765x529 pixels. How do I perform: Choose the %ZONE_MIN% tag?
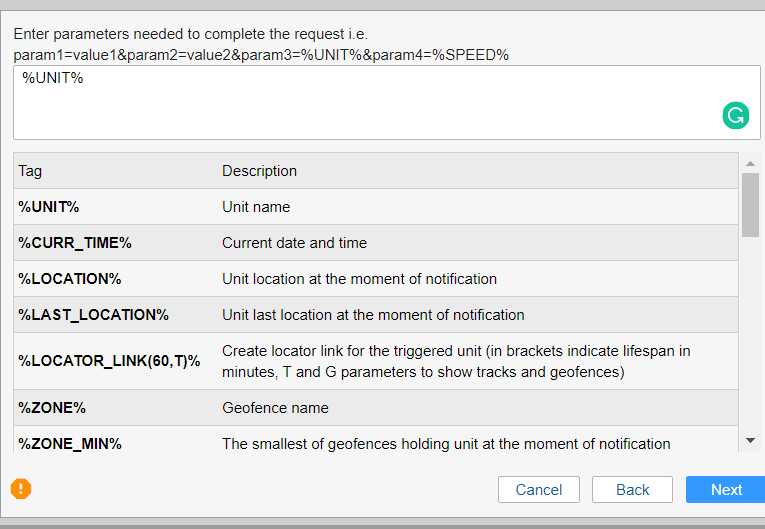click(x=70, y=444)
